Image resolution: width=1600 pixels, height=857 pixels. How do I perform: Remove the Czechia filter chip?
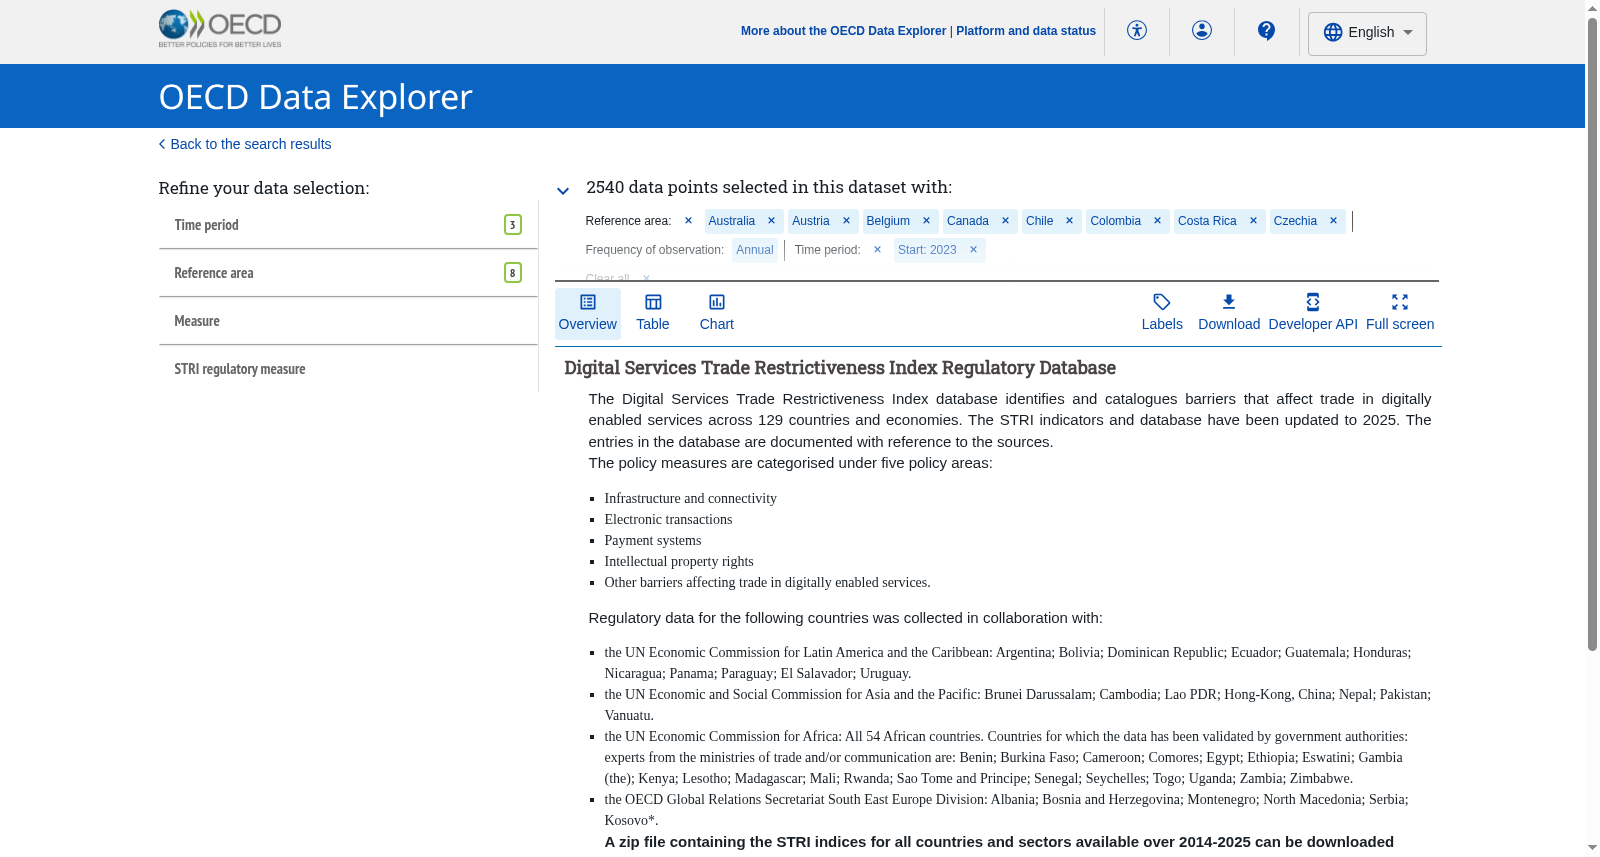(1333, 221)
